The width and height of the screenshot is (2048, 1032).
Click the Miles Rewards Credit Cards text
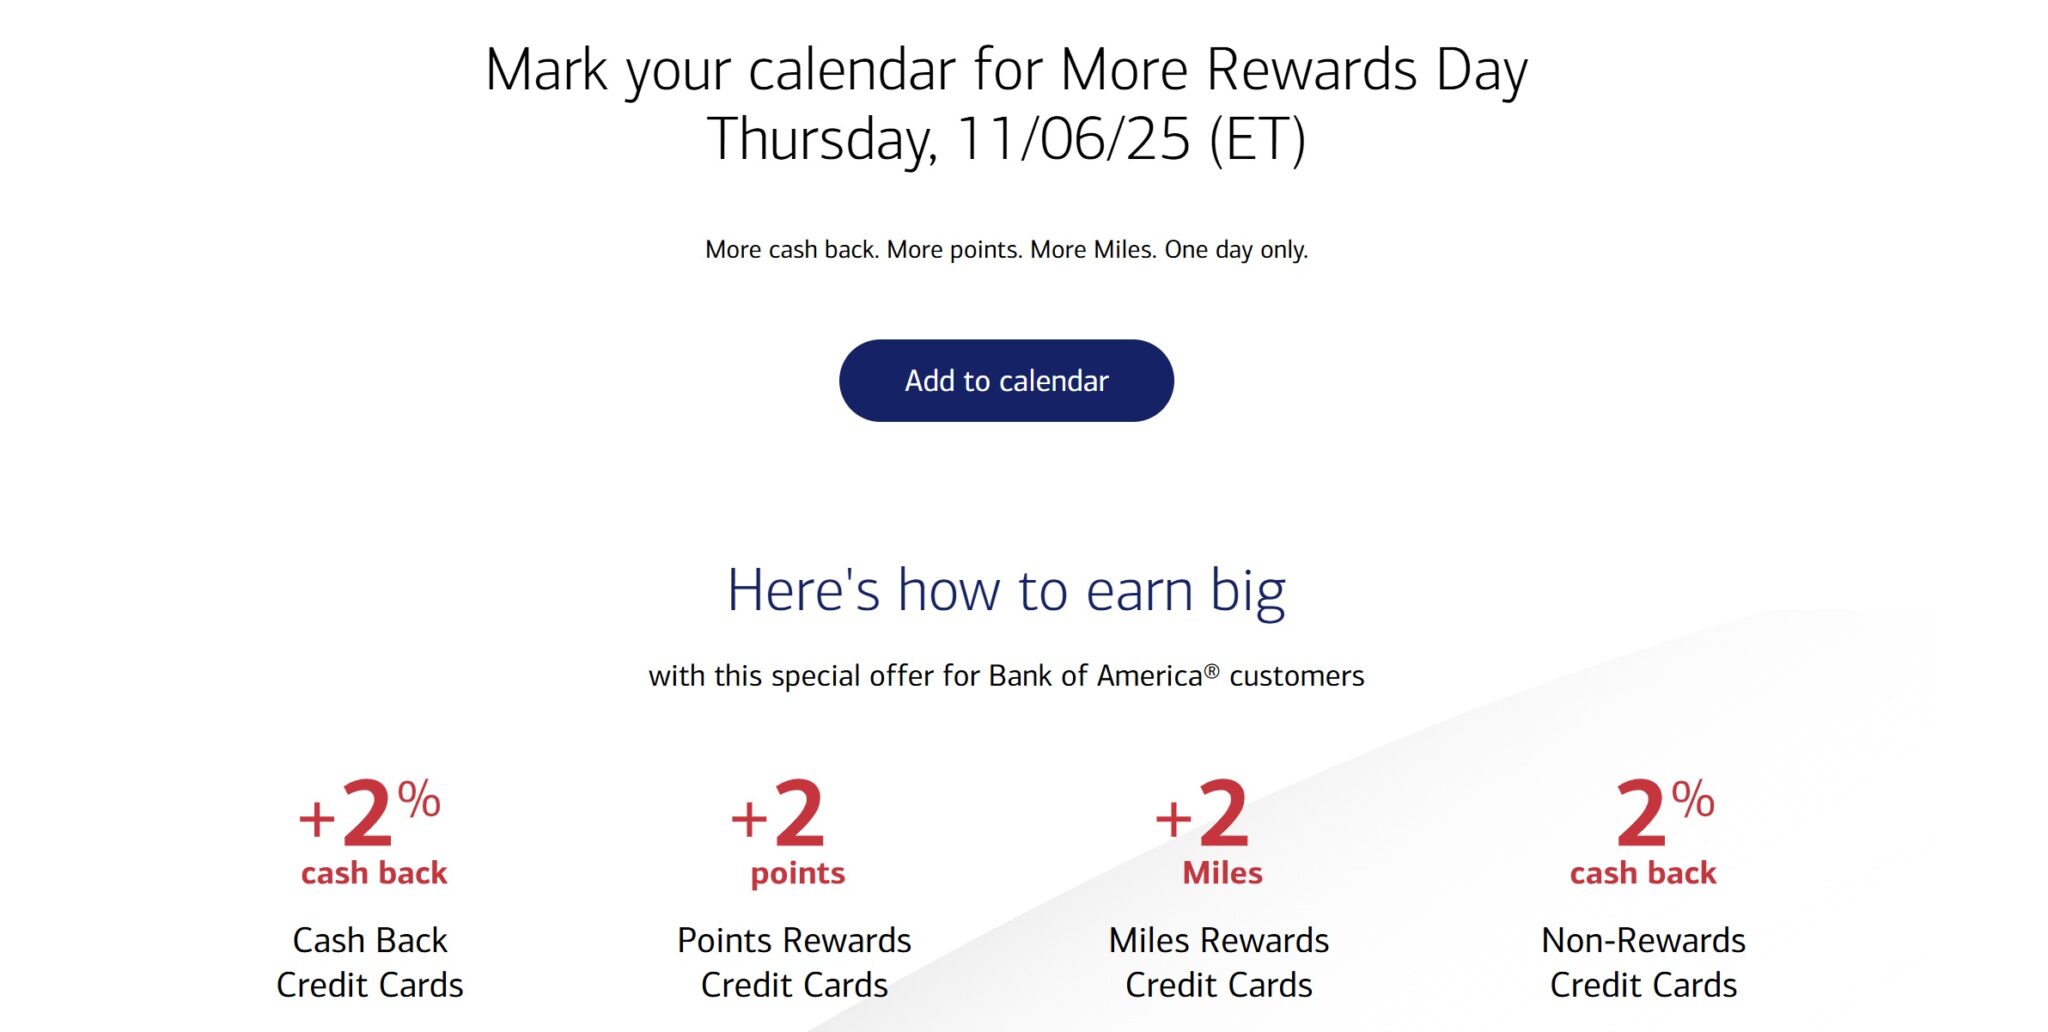coord(1219,962)
